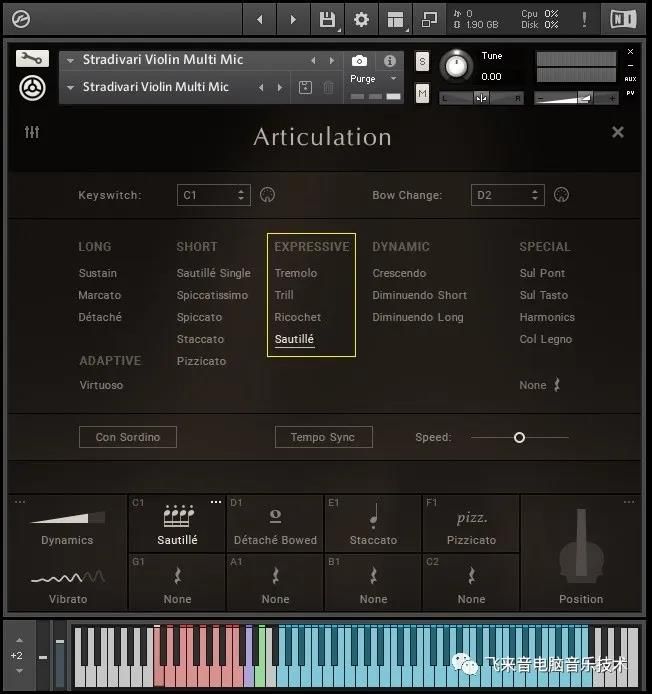Open the Kontakt logo menu
This screenshot has width=652, height=694.
tap(21, 19)
